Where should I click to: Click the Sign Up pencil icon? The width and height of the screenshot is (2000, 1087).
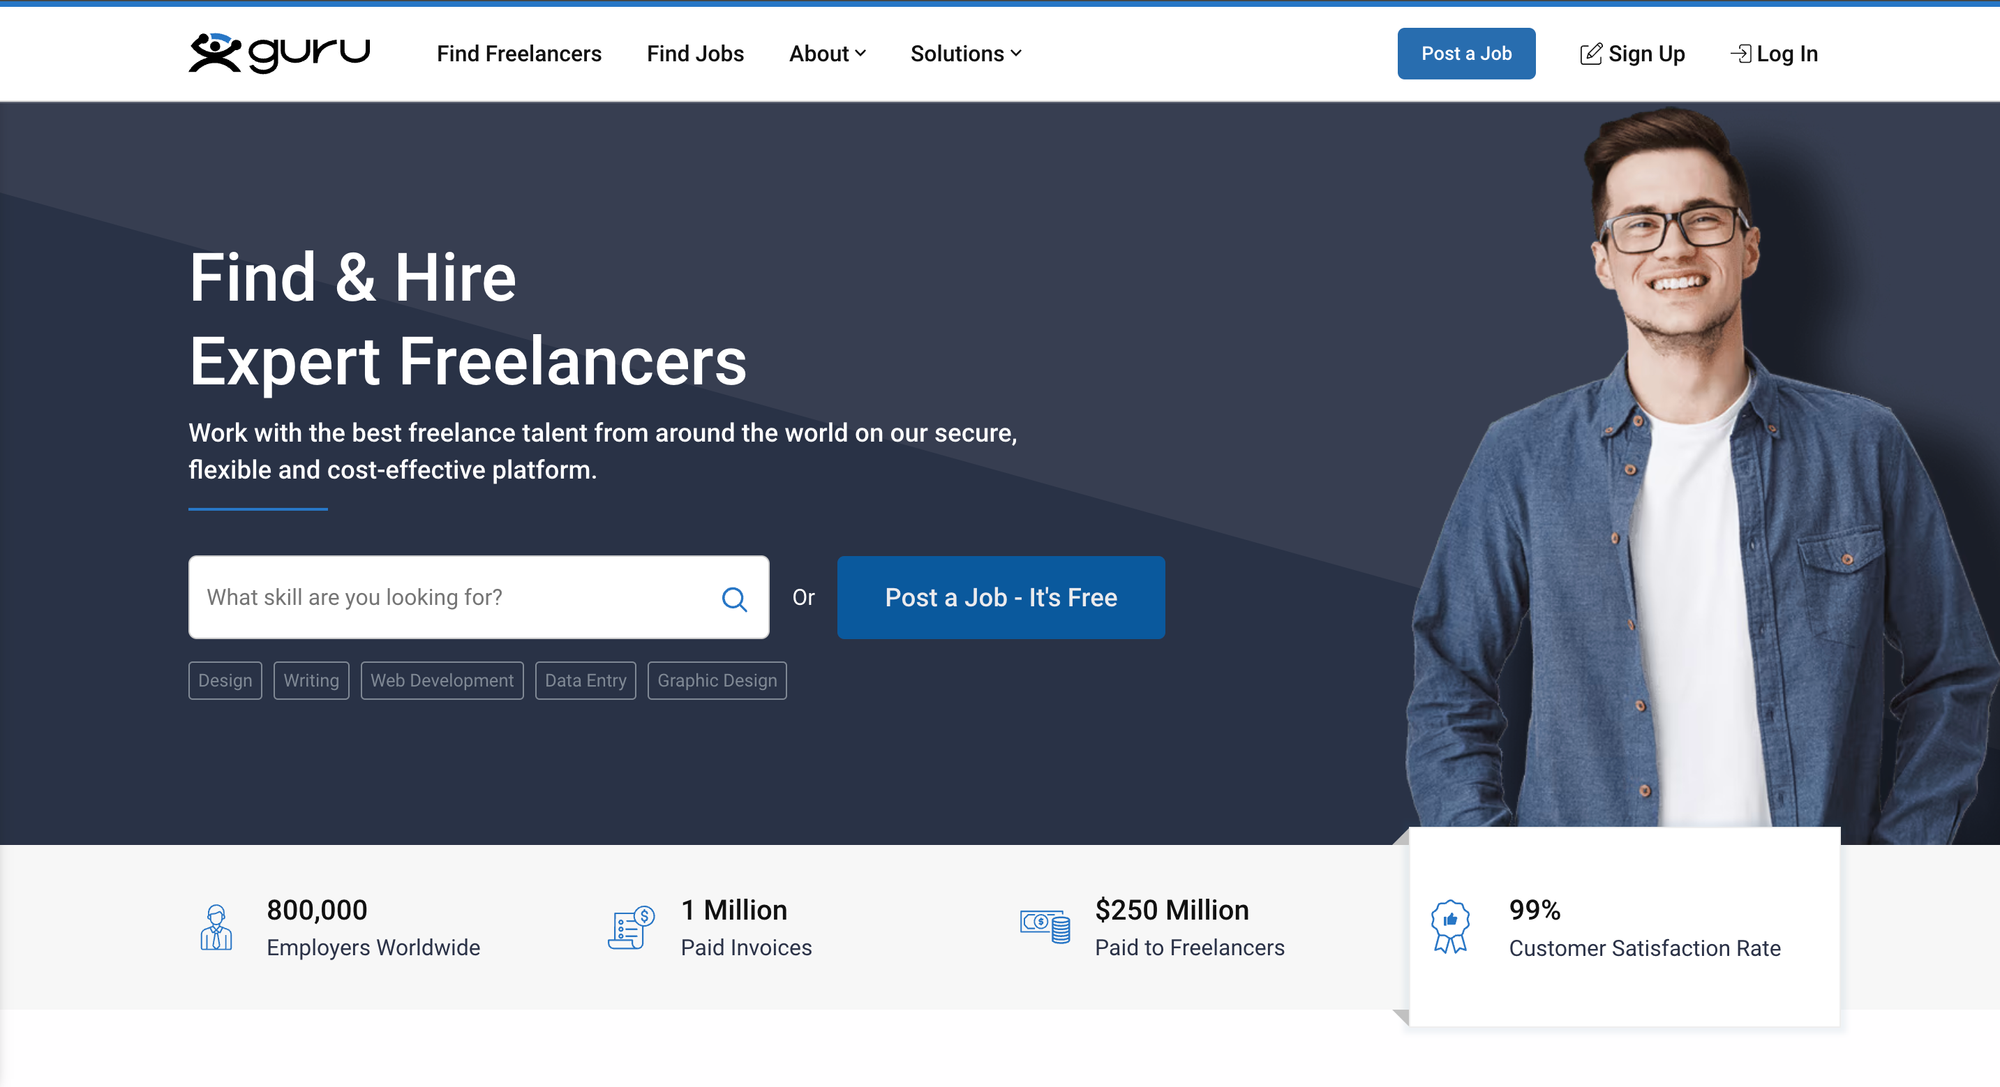[1590, 54]
